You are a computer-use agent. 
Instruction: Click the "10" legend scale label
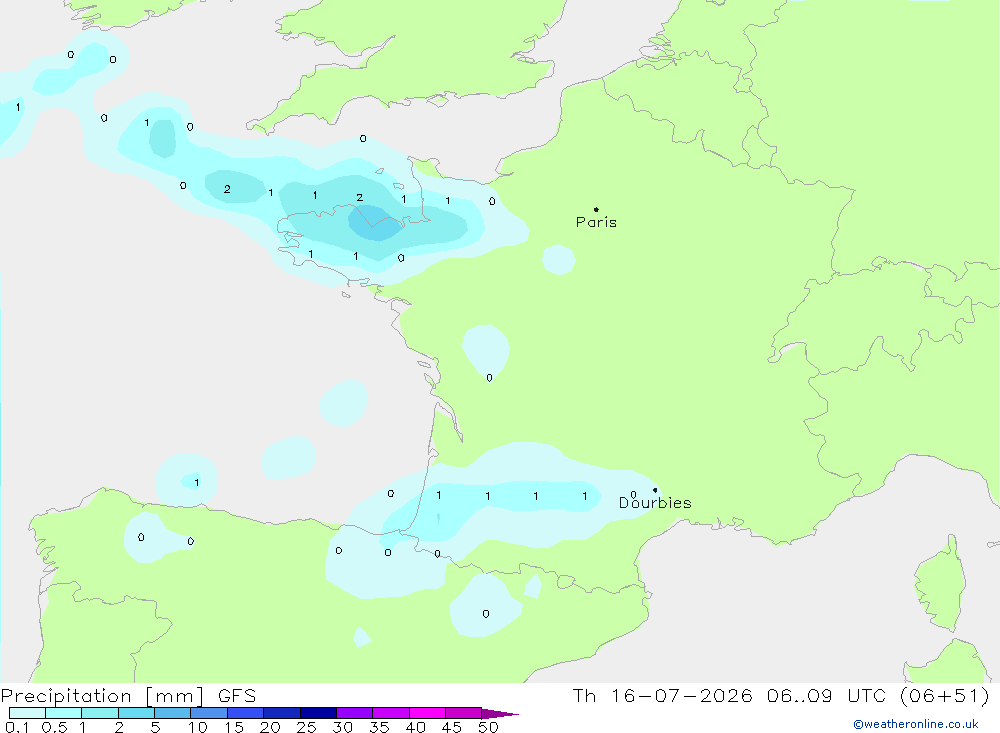[x=198, y=727]
